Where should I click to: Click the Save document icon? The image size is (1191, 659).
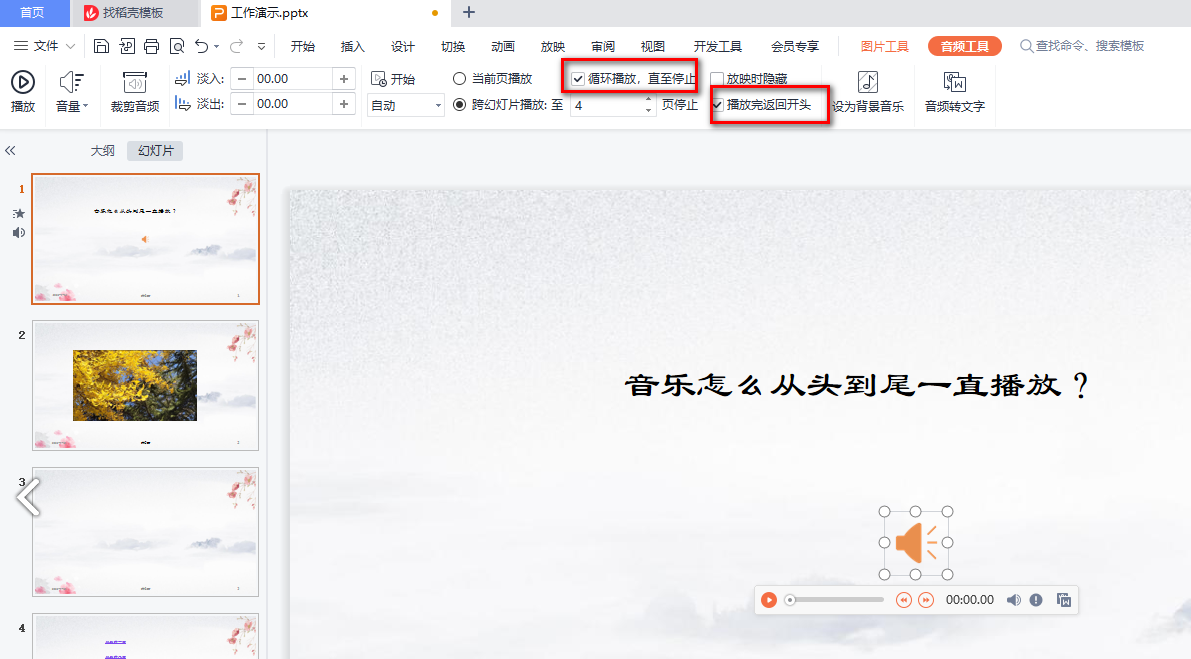[x=103, y=45]
